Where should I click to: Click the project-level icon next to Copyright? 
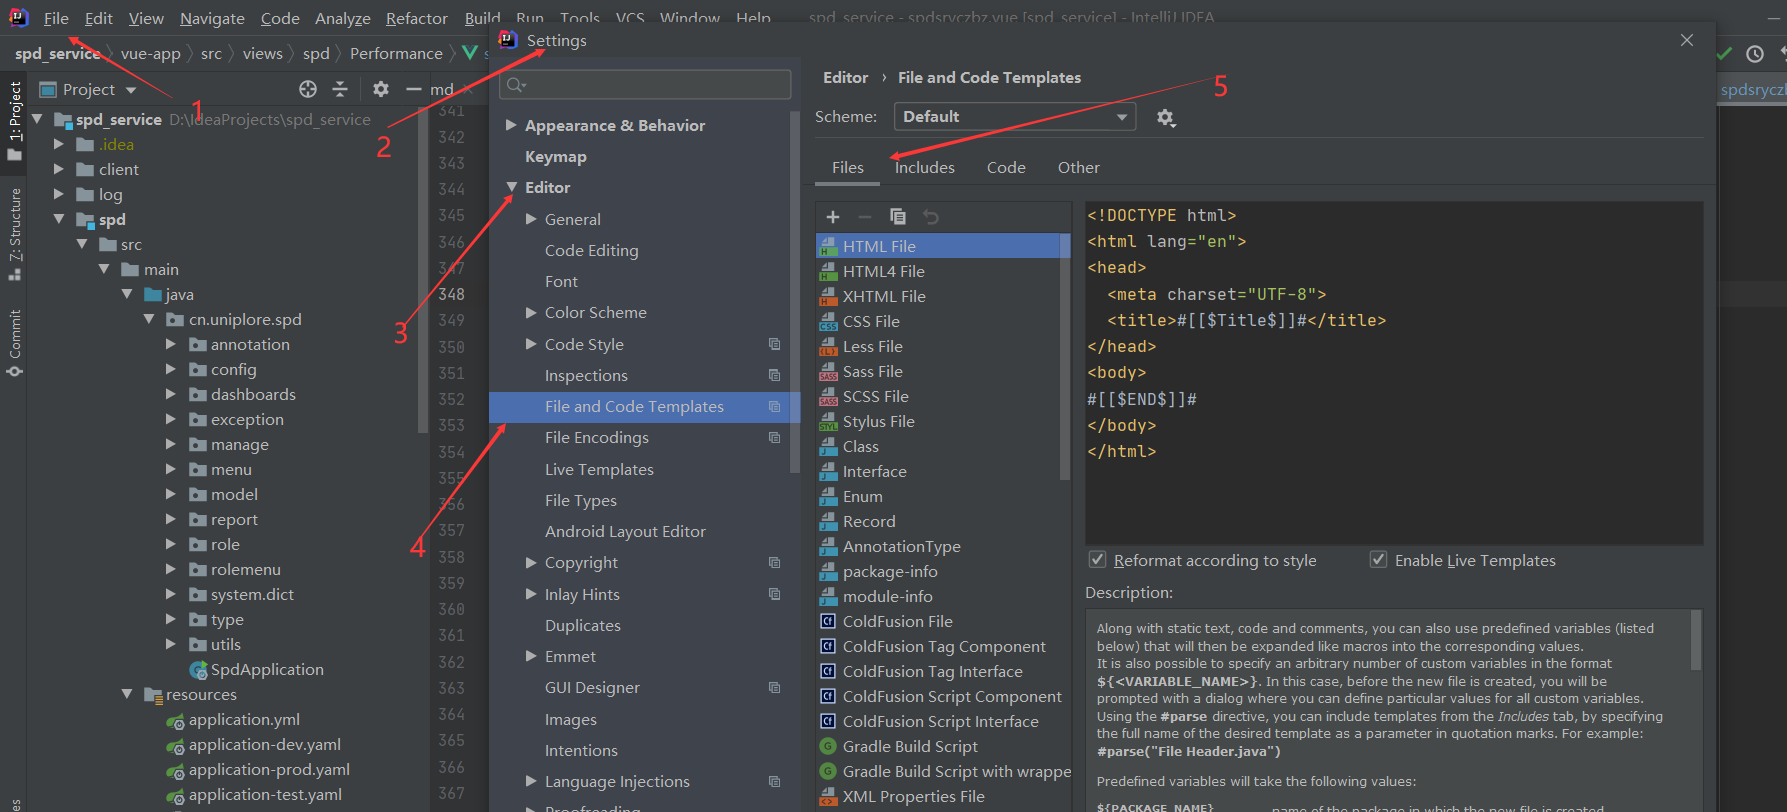tap(774, 562)
